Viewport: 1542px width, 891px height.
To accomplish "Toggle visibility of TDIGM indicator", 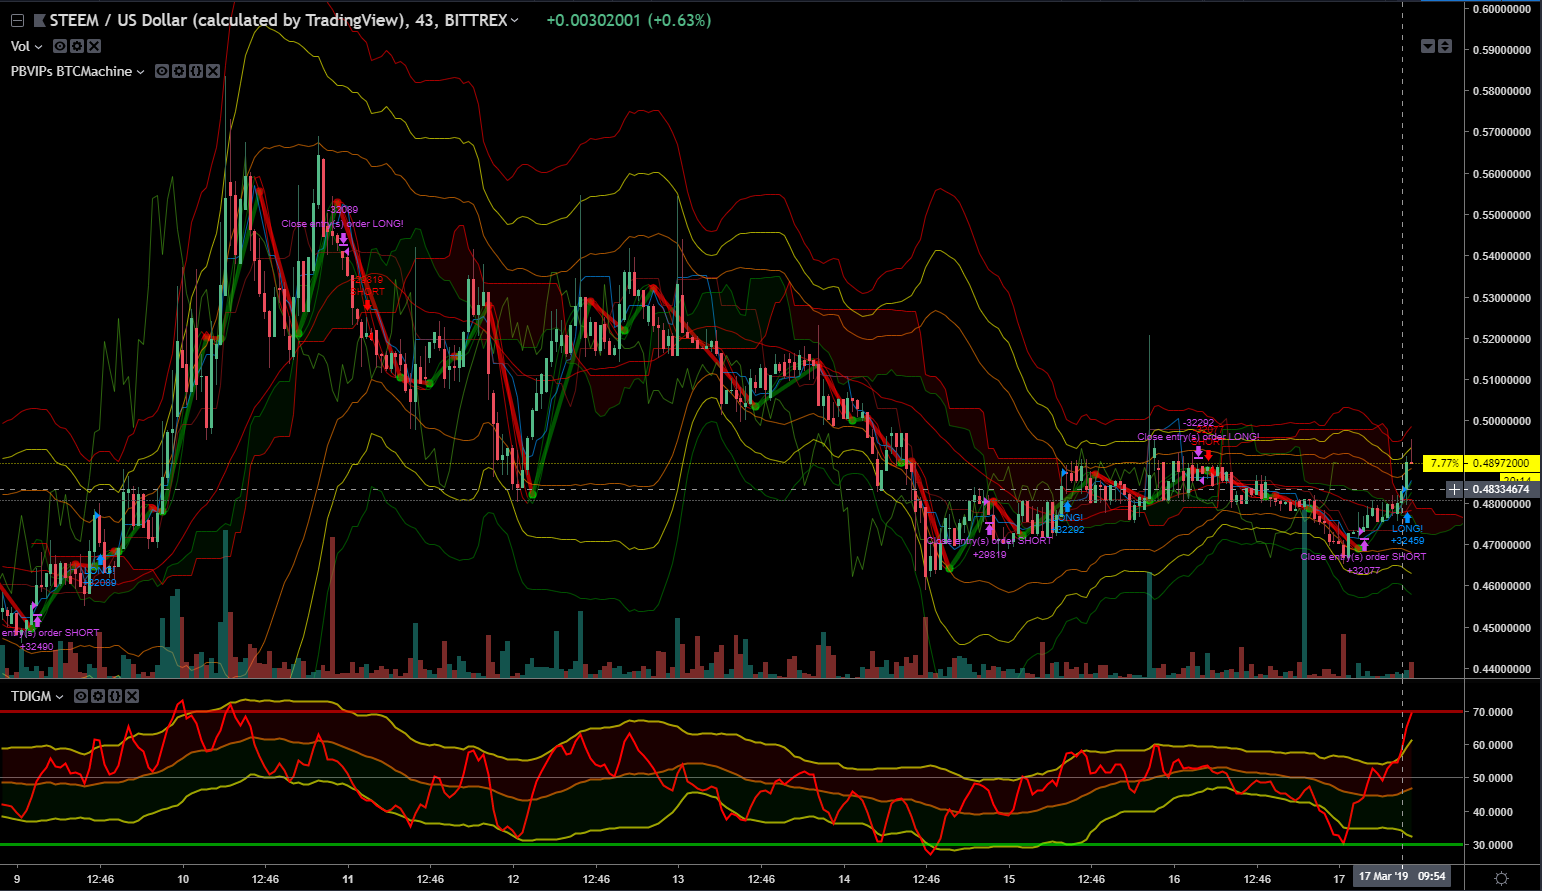I will (x=81, y=696).
